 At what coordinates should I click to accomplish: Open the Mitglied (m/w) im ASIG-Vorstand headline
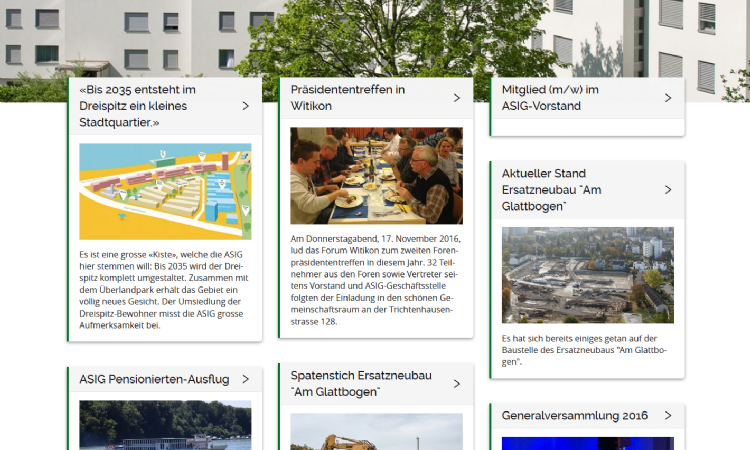550,98
